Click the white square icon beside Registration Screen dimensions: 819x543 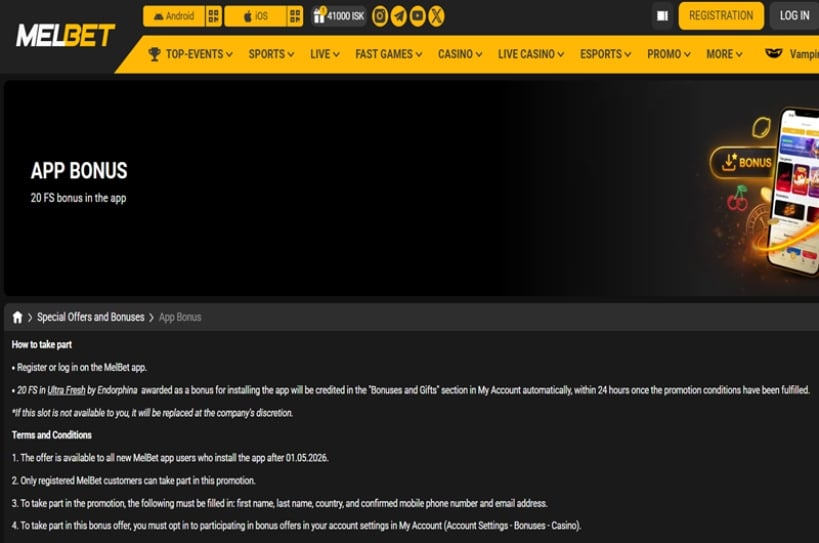pyautogui.click(x=662, y=16)
